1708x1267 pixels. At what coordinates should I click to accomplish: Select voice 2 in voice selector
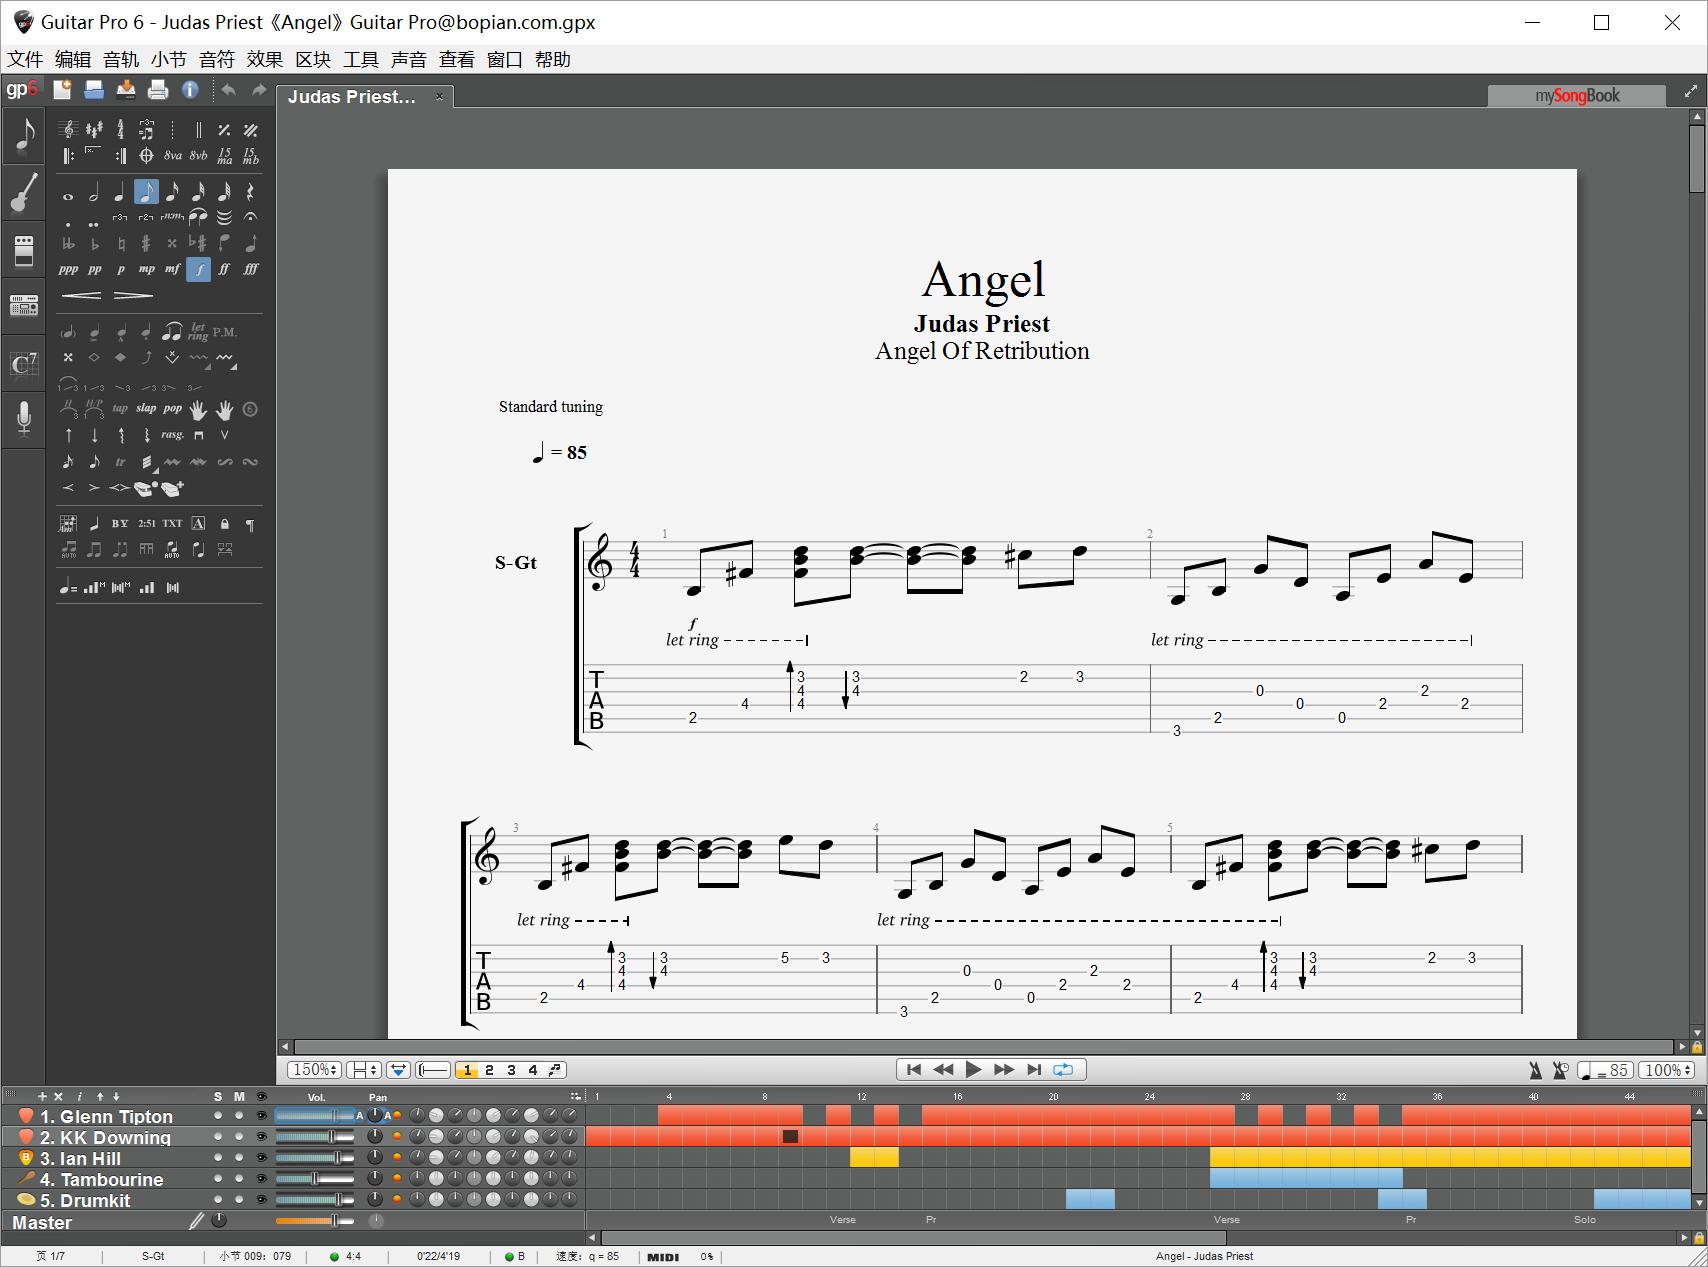tap(489, 1070)
